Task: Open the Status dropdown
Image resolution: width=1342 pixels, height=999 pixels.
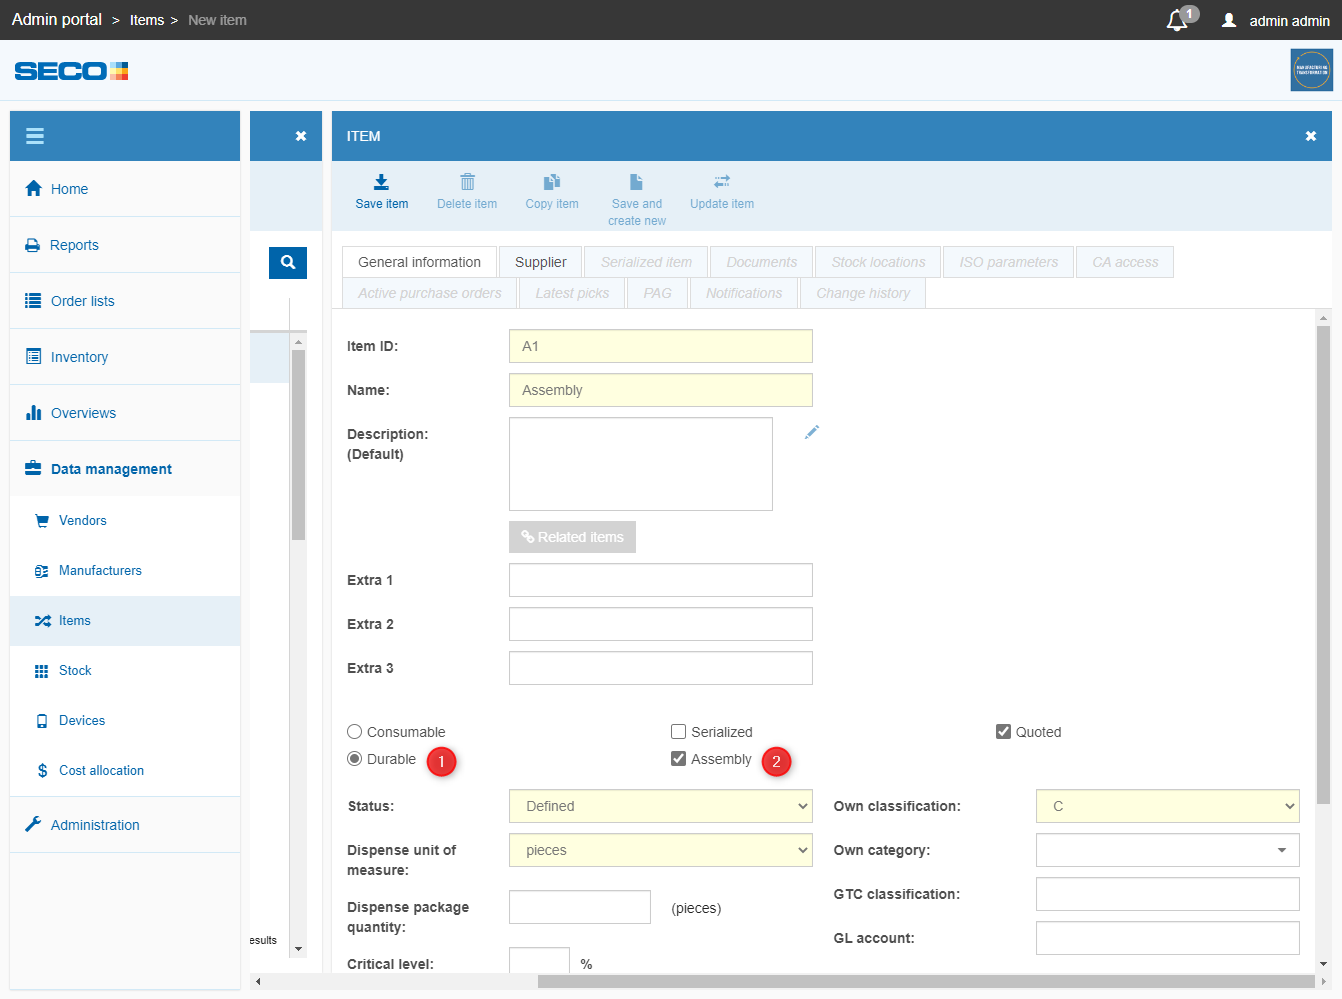Action: click(x=661, y=806)
